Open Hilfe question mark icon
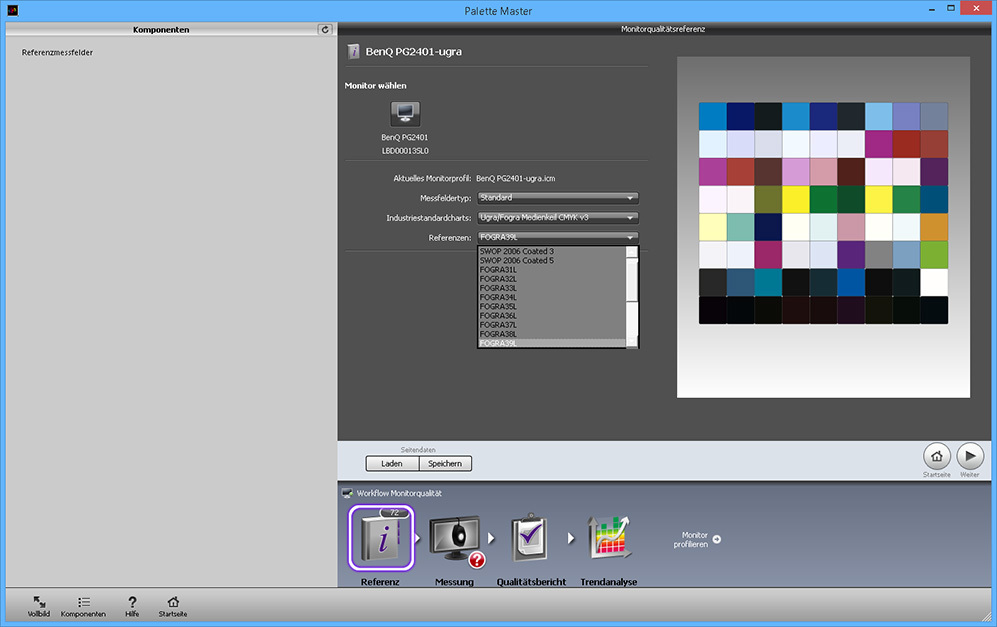Screen dimensions: 997x627 [132, 606]
